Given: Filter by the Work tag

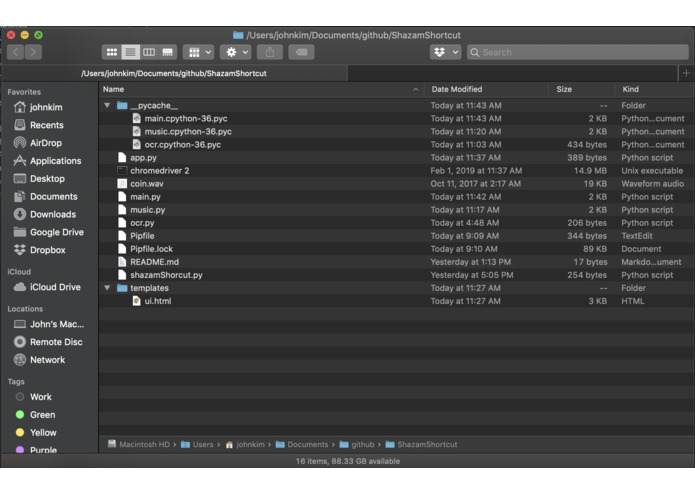Looking at the screenshot, I should (40, 397).
